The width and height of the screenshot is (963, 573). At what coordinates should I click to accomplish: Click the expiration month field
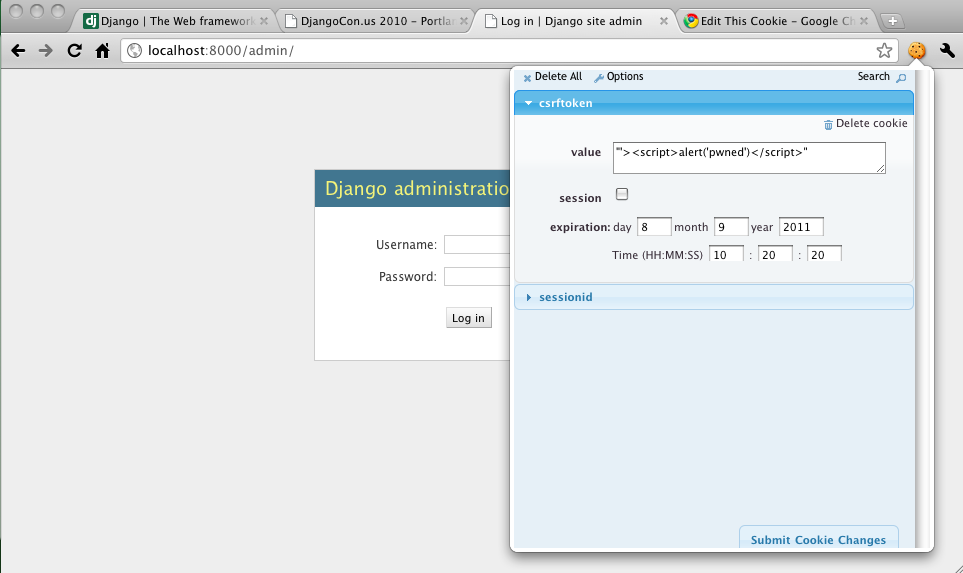tap(731, 227)
